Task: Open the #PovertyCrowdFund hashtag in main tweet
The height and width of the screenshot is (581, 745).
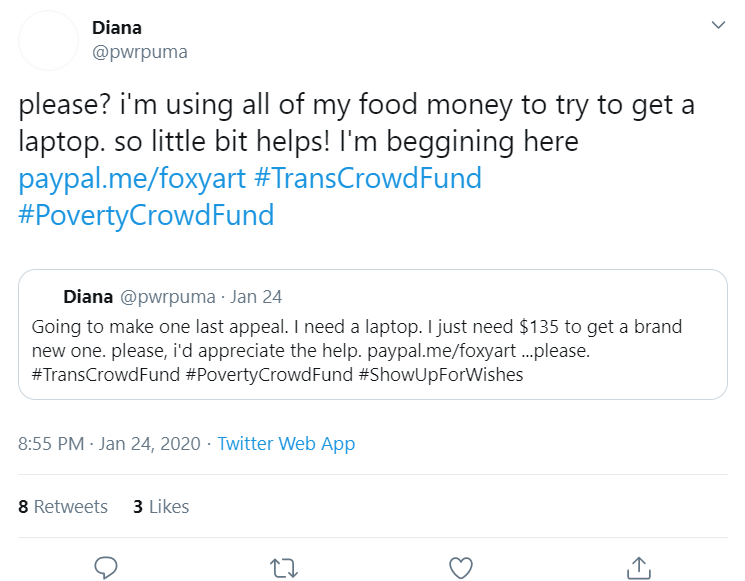Action: 146,215
